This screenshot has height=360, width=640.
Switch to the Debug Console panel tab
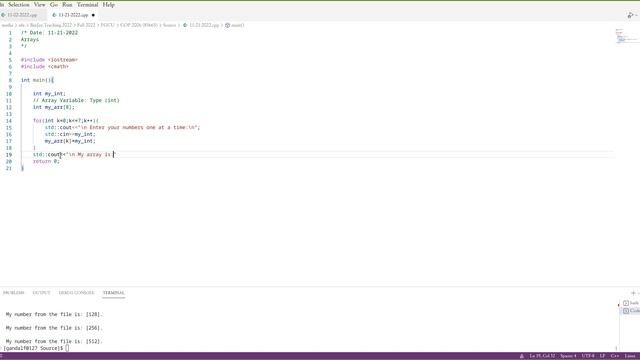pos(76,293)
